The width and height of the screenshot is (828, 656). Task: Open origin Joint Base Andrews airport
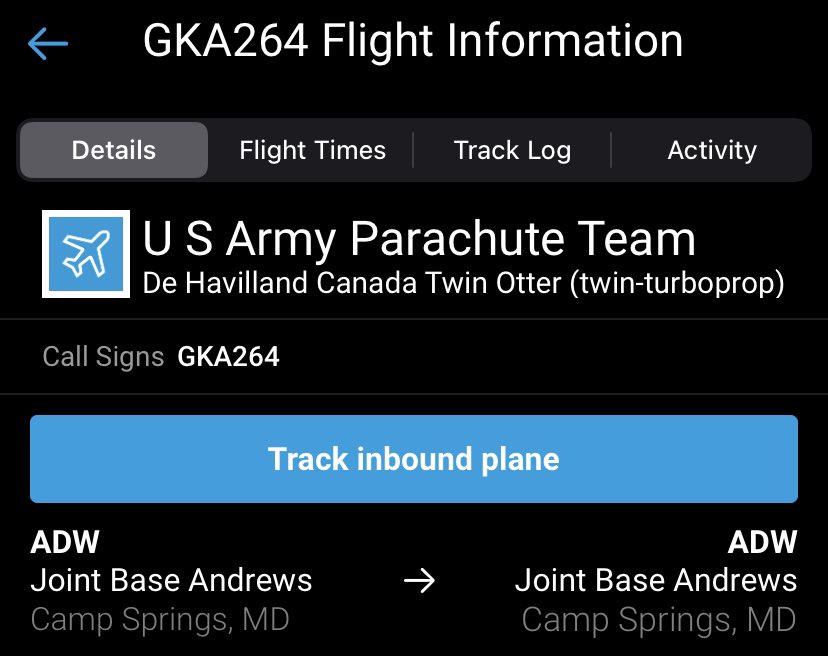(172, 580)
